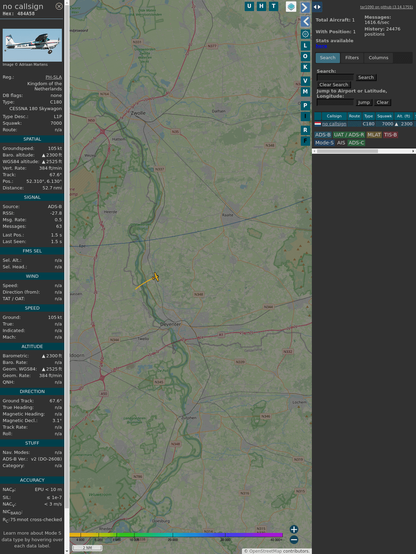Click the Jump to Airport input field
This screenshot has width=416, height=554.
(x=335, y=102)
